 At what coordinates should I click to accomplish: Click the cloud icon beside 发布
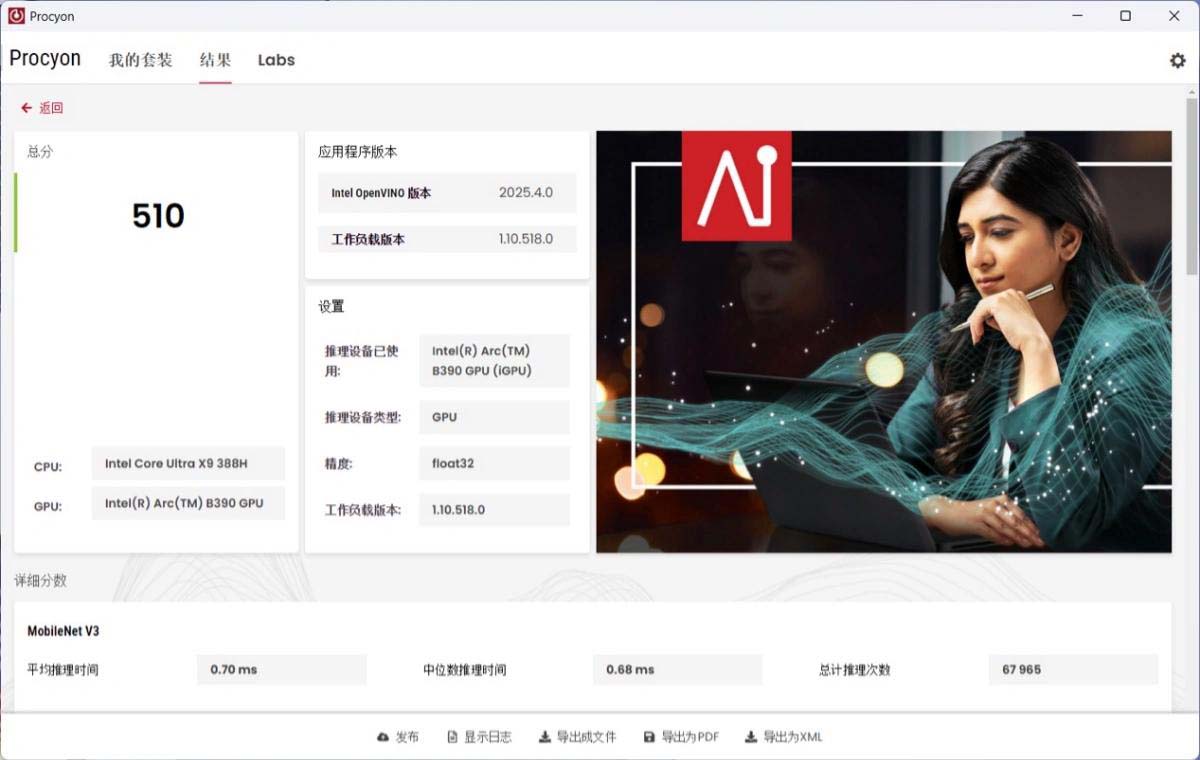(x=383, y=737)
